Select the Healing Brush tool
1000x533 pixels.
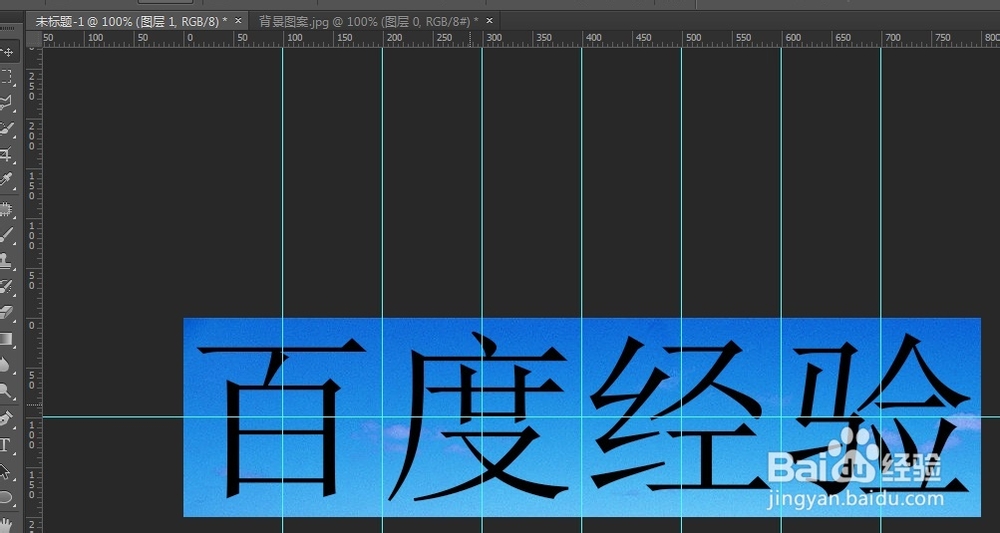point(6,209)
